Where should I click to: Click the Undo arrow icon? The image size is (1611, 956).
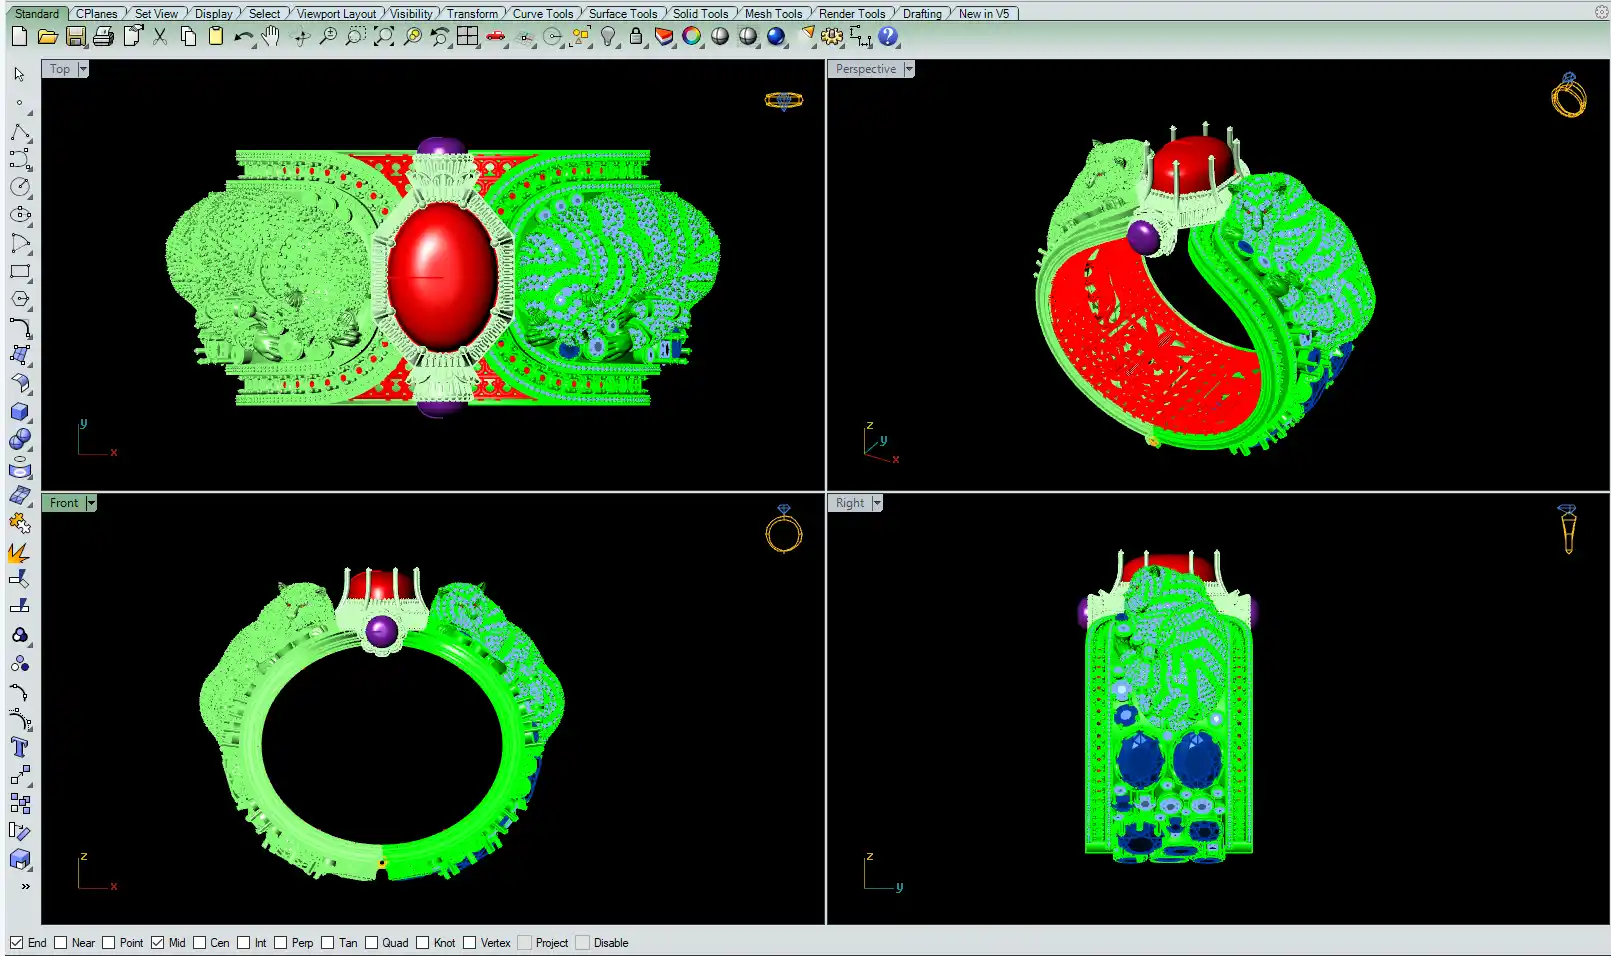(x=243, y=37)
